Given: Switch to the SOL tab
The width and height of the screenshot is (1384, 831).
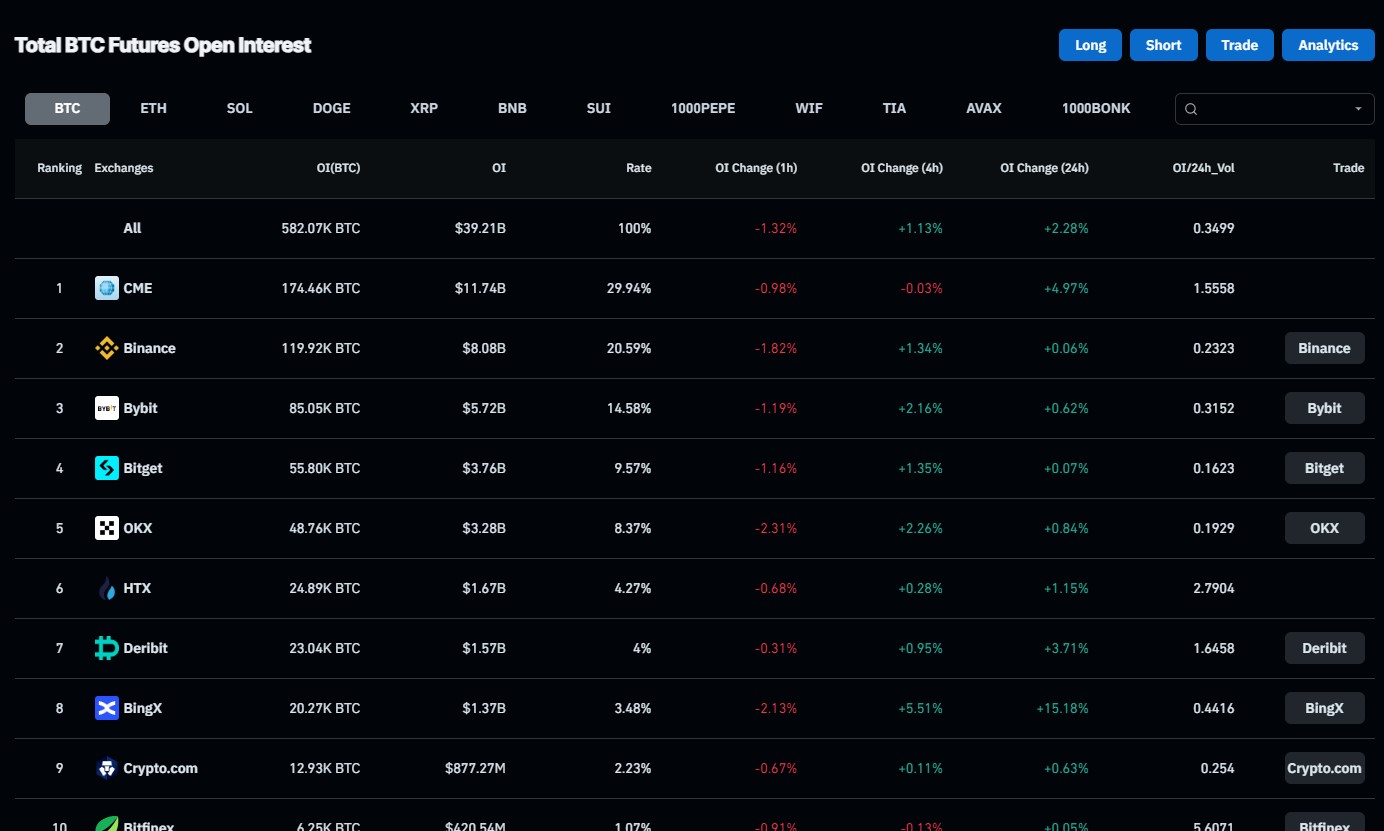Looking at the screenshot, I should (x=239, y=108).
